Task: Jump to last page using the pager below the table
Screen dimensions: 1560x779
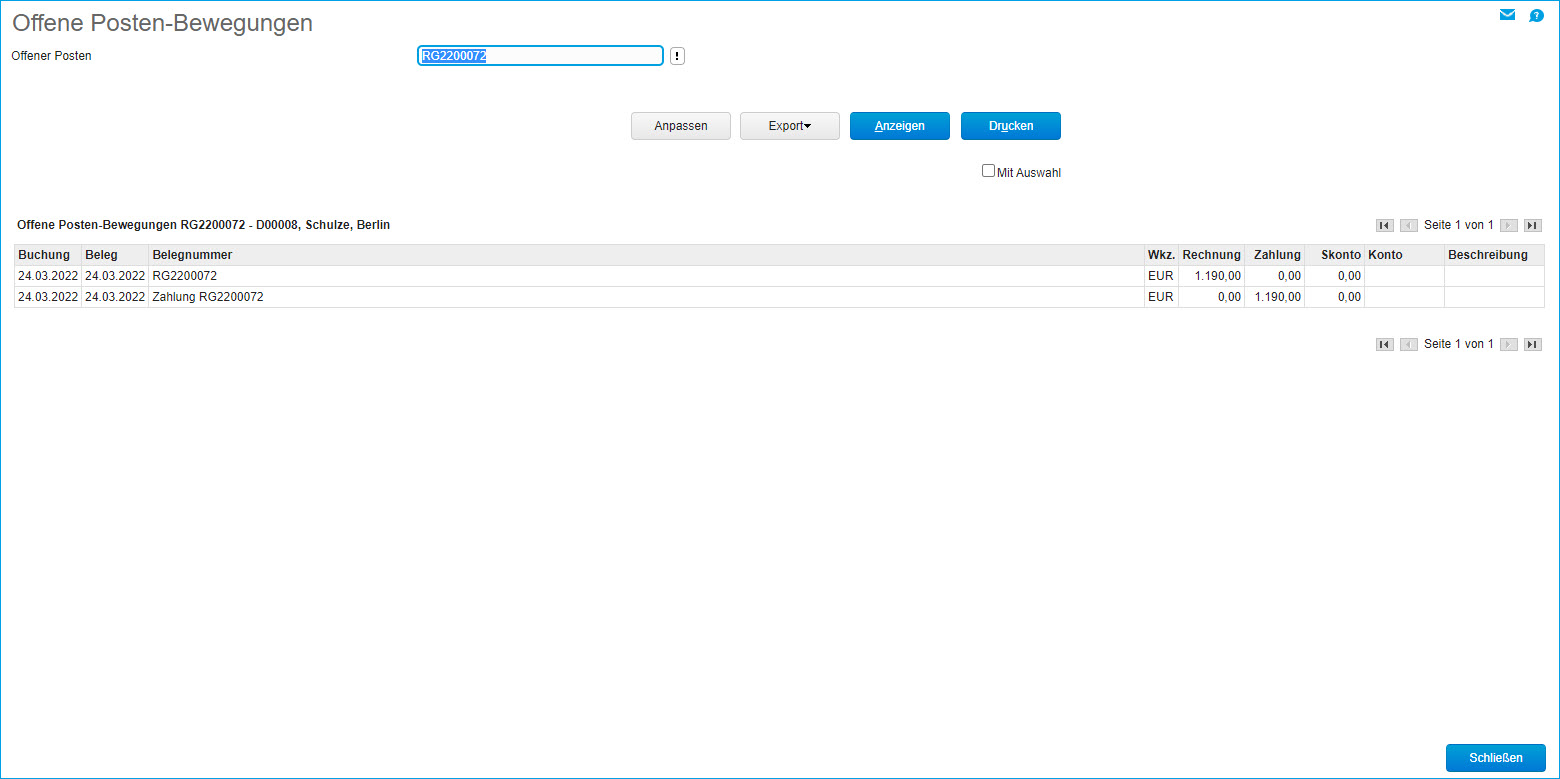Action: pyautogui.click(x=1532, y=344)
